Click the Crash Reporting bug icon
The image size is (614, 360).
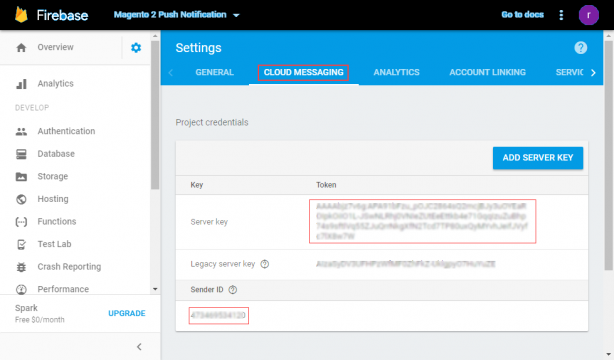point(21,267)
